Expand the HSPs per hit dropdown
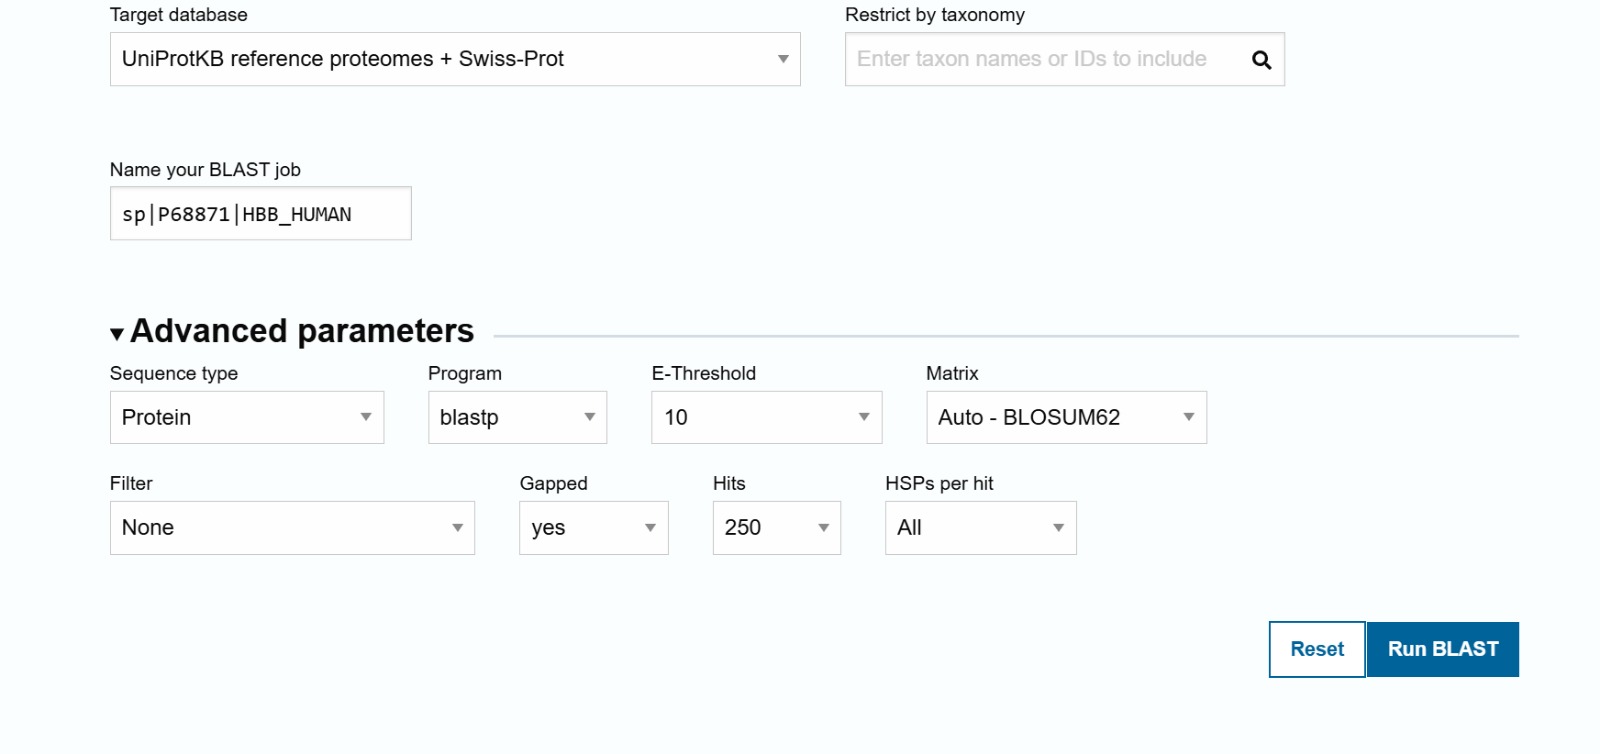This screenshot has width=1600, height=754. coord(980,528)
